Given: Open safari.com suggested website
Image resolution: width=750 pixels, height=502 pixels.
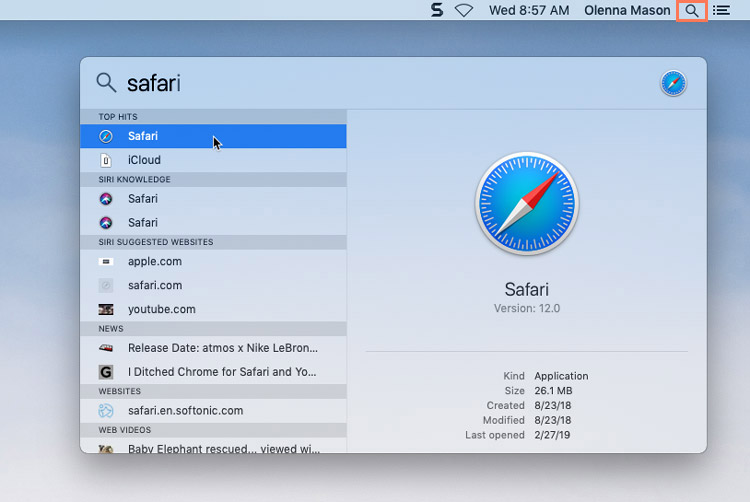Looking at the screenshot, I should [x=155, y=286].
